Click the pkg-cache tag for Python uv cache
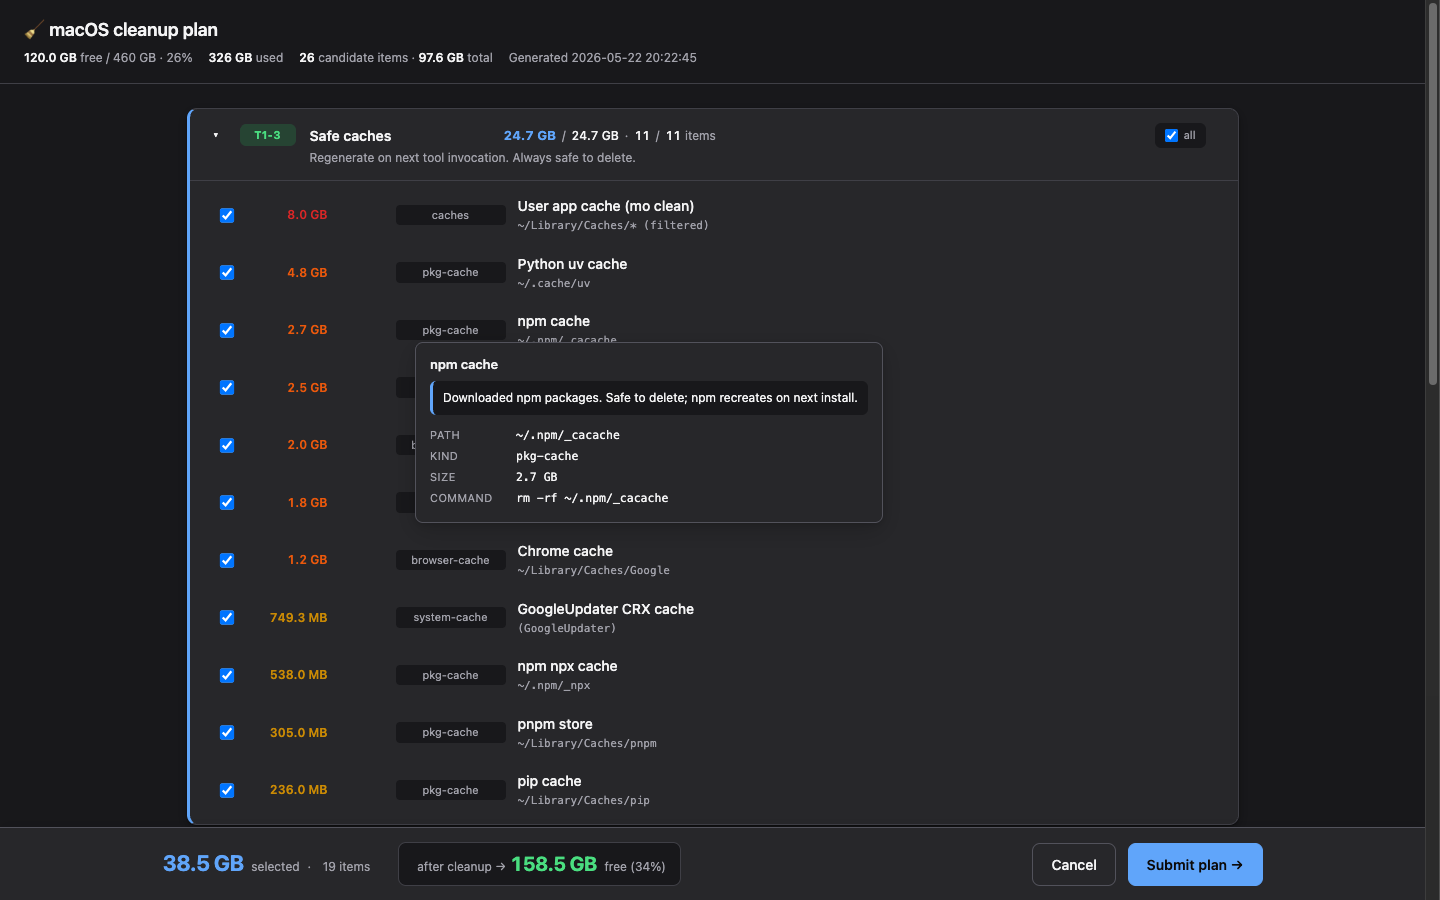Screen dimensions: 1440x900 pos(450,272)
